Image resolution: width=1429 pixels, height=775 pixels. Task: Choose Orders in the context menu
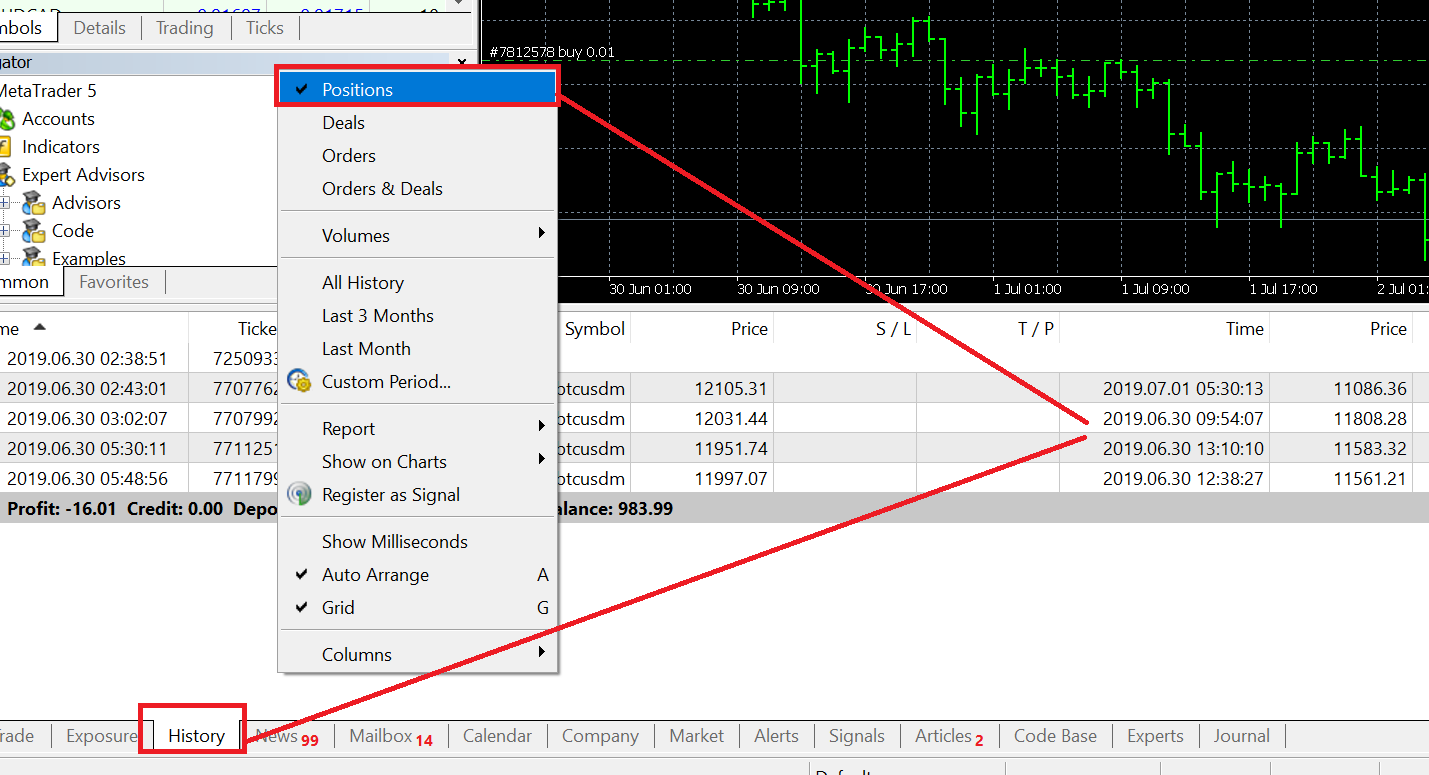(x=417, y=155)
